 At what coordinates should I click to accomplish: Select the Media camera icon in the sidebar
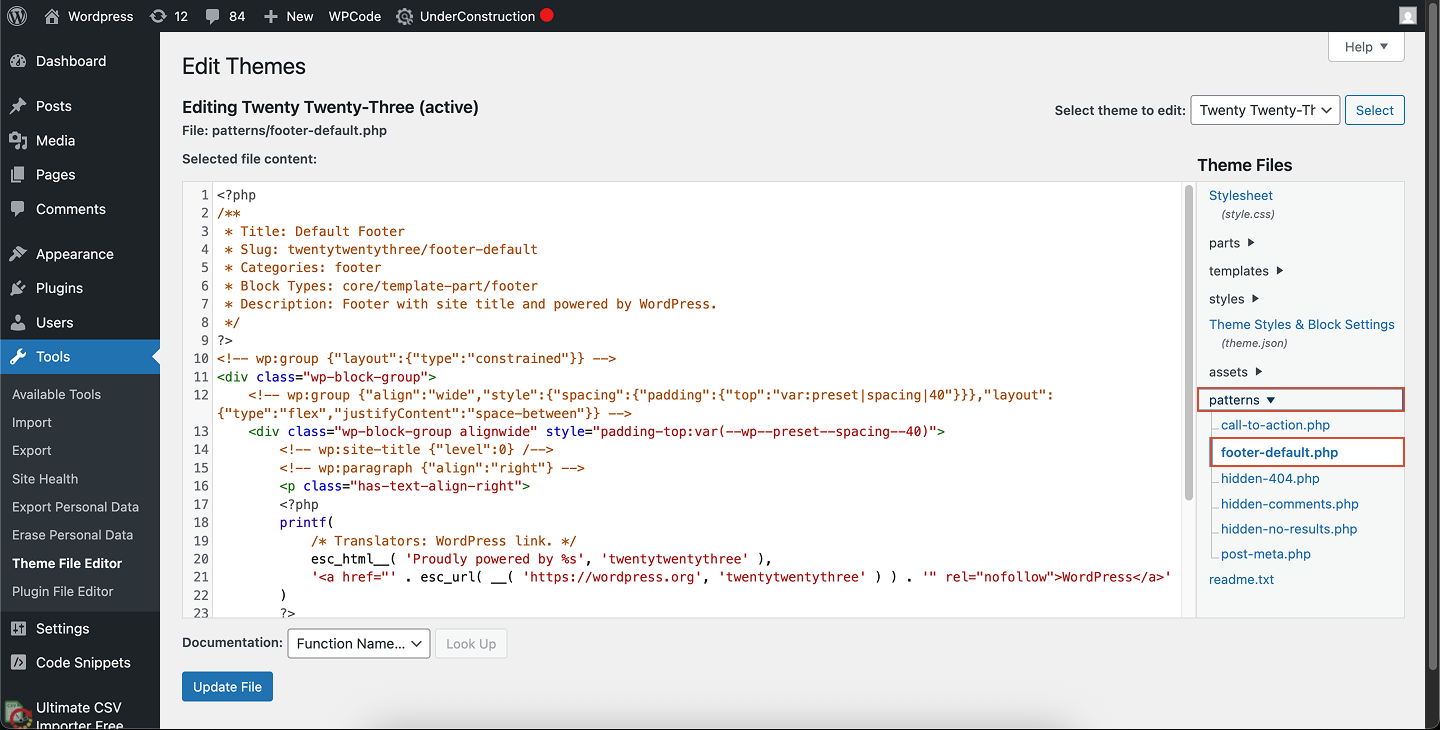(19, 140)
